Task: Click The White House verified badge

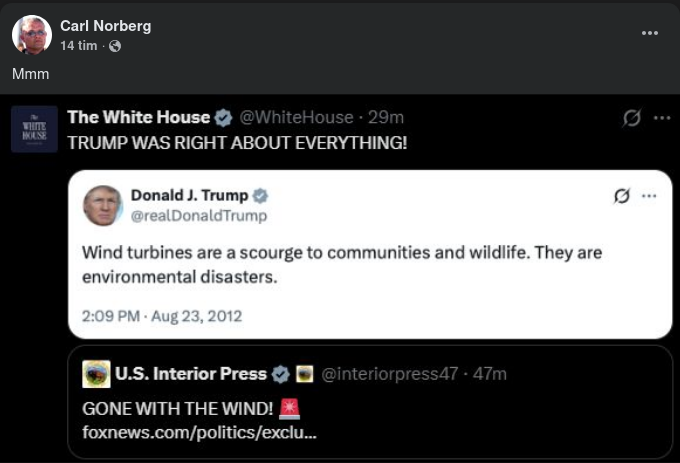Action: [x=224, y=117]
